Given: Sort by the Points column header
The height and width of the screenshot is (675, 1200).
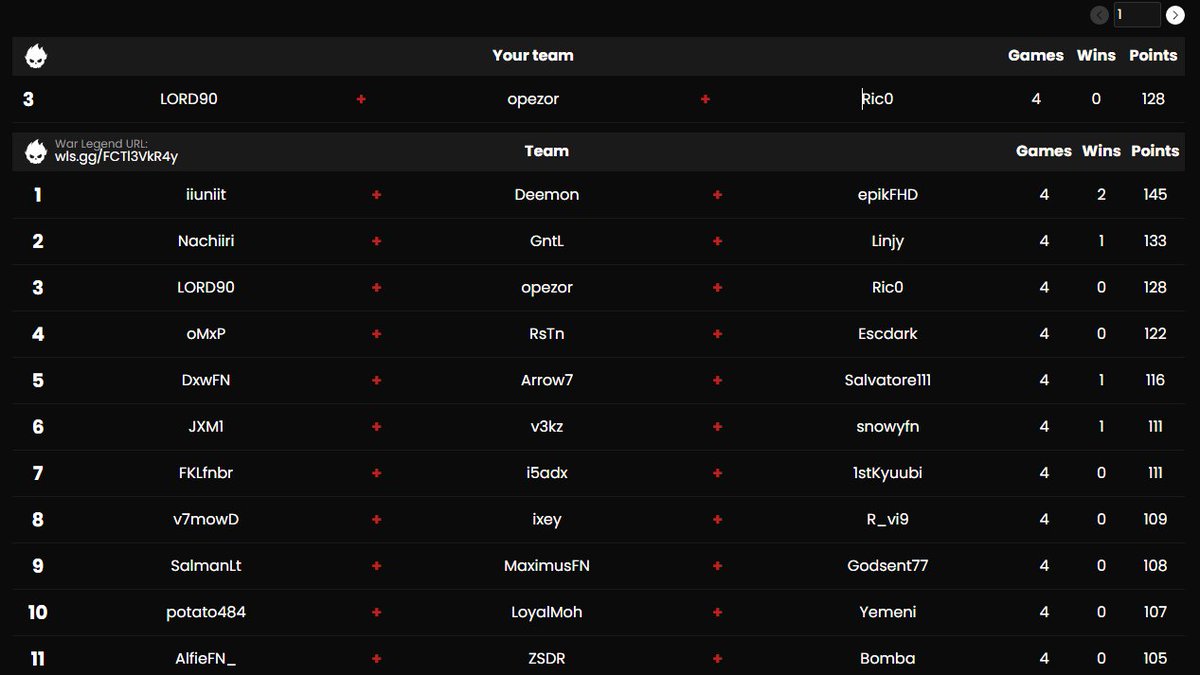Looking at the screenshot, I should pos(1155,150).
